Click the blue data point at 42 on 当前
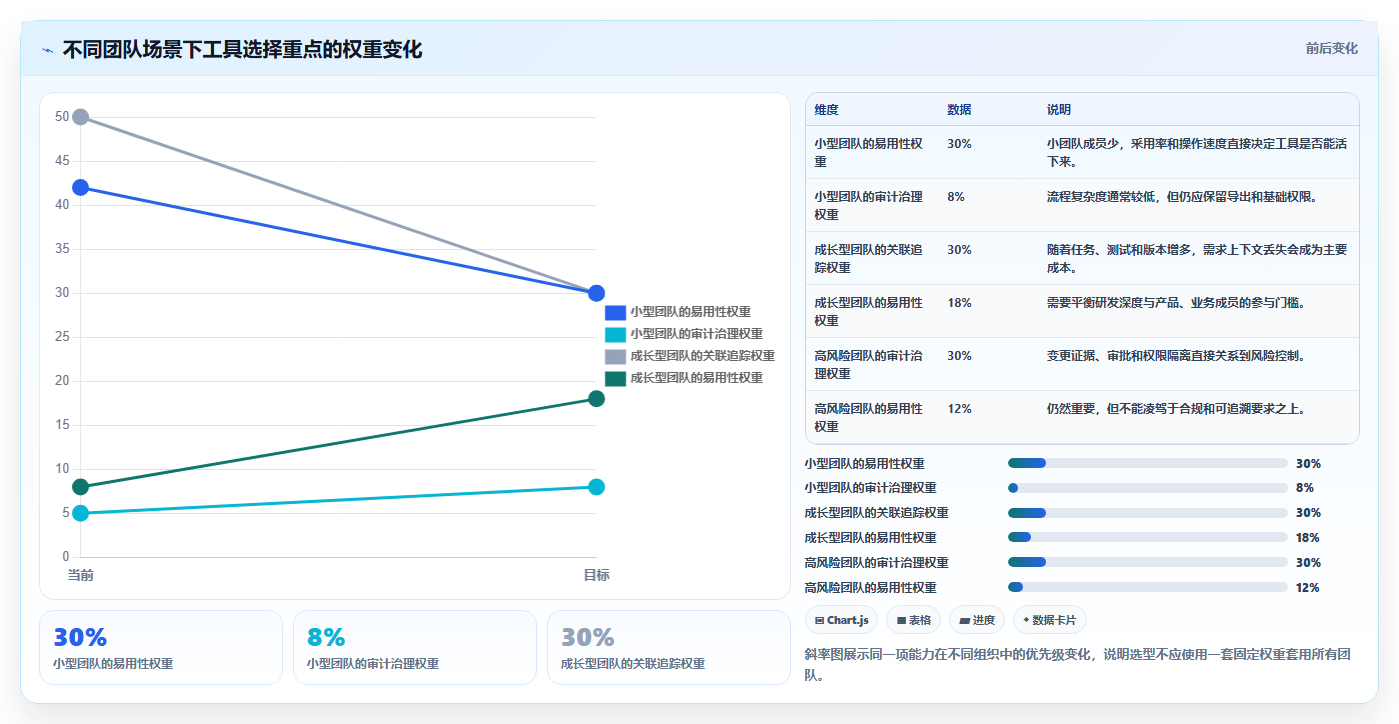The width and height of the screenshot is (1399, 724). [80, 187]
